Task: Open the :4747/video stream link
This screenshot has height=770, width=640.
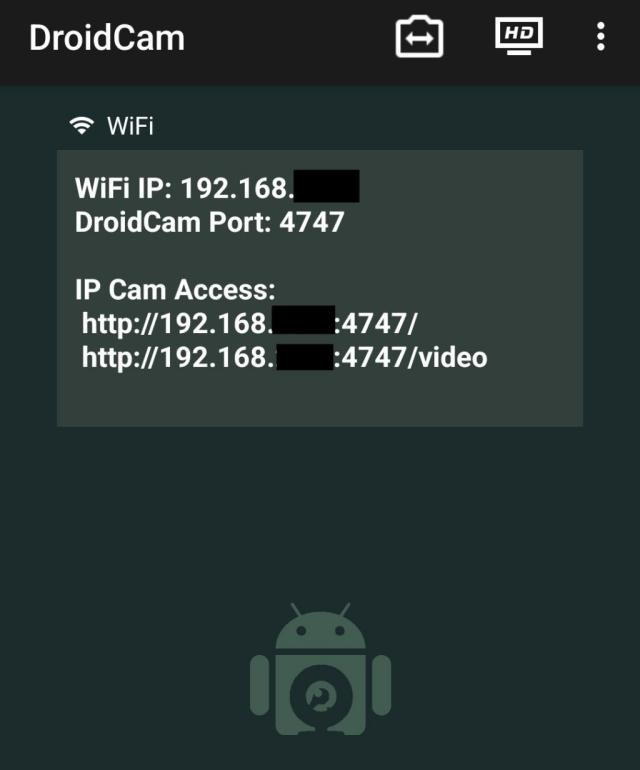Action: pyautogui.click(x=284, y=357)
